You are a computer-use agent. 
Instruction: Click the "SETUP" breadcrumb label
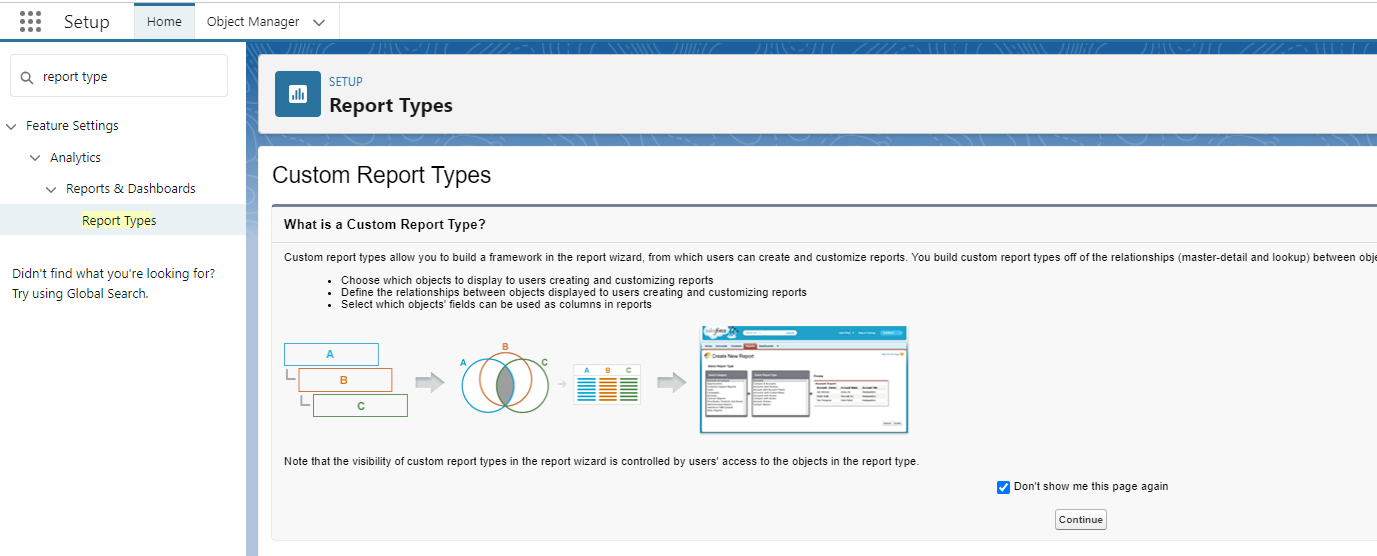[x=346, y=82]
